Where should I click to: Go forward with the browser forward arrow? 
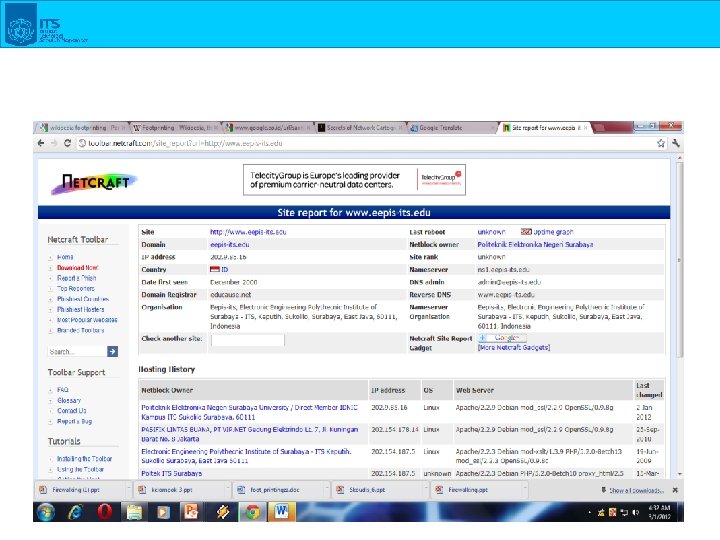(54, 143)
